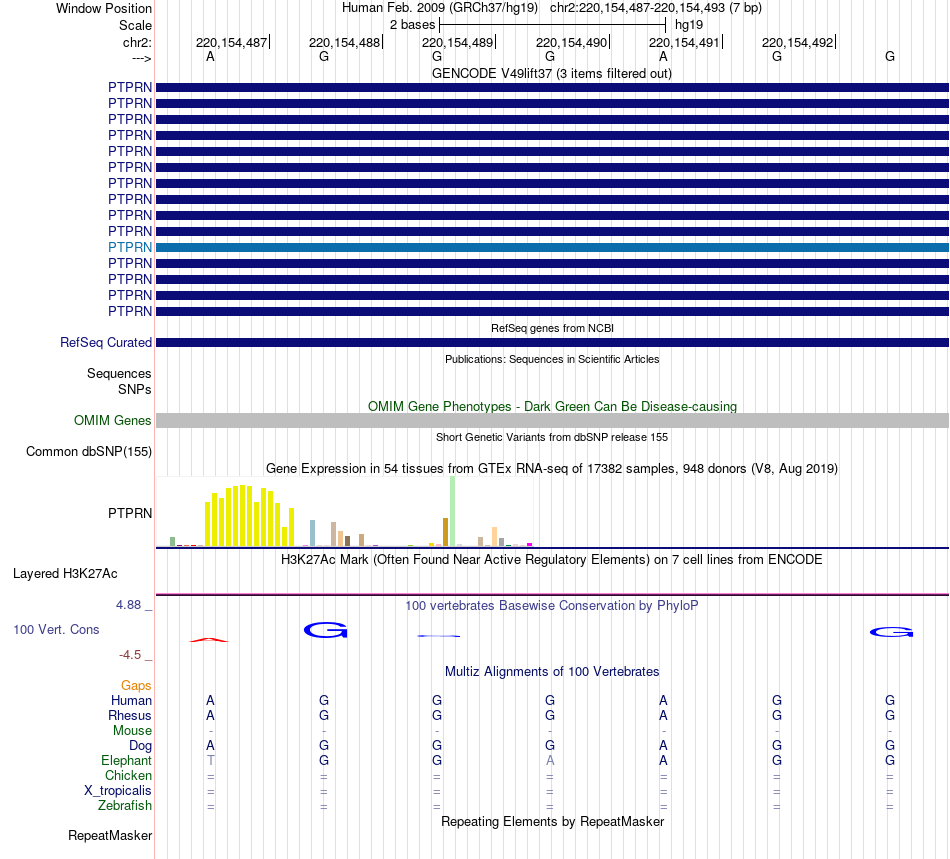Click the light-blue highlighted PTPRN transcript label
Image resolution: width=950 pixels, height=859 pixels.
pos(130,247)
